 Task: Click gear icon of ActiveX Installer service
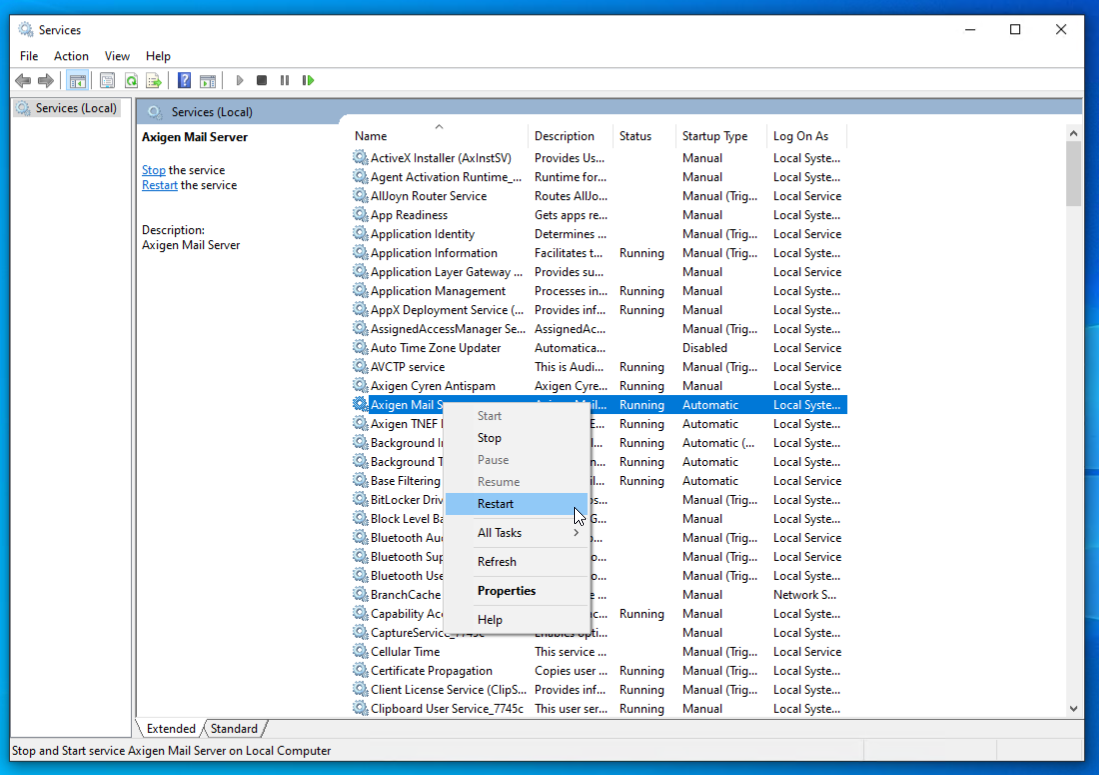tap(360, 158)
